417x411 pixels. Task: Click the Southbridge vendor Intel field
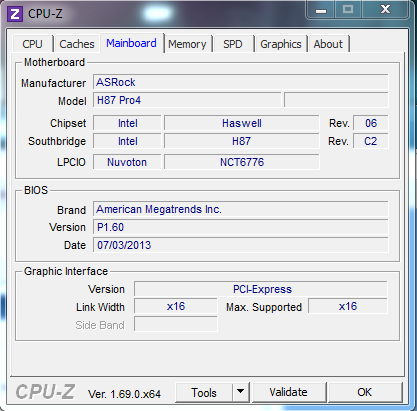pyautogui.click(x=127, y=141)
